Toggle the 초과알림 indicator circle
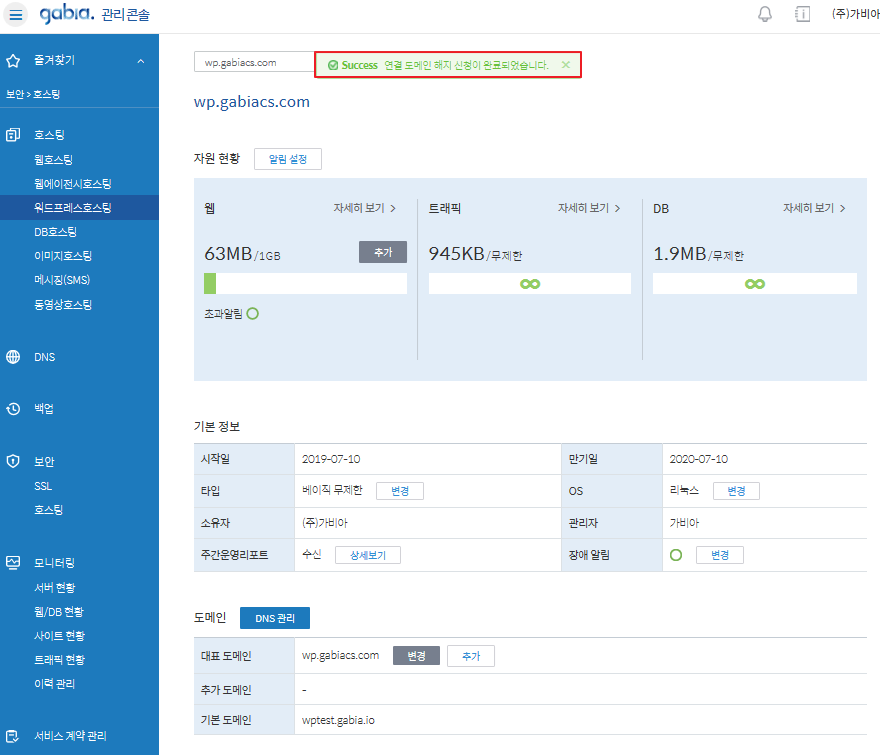The image size is (880, 755). pos(253,314)
